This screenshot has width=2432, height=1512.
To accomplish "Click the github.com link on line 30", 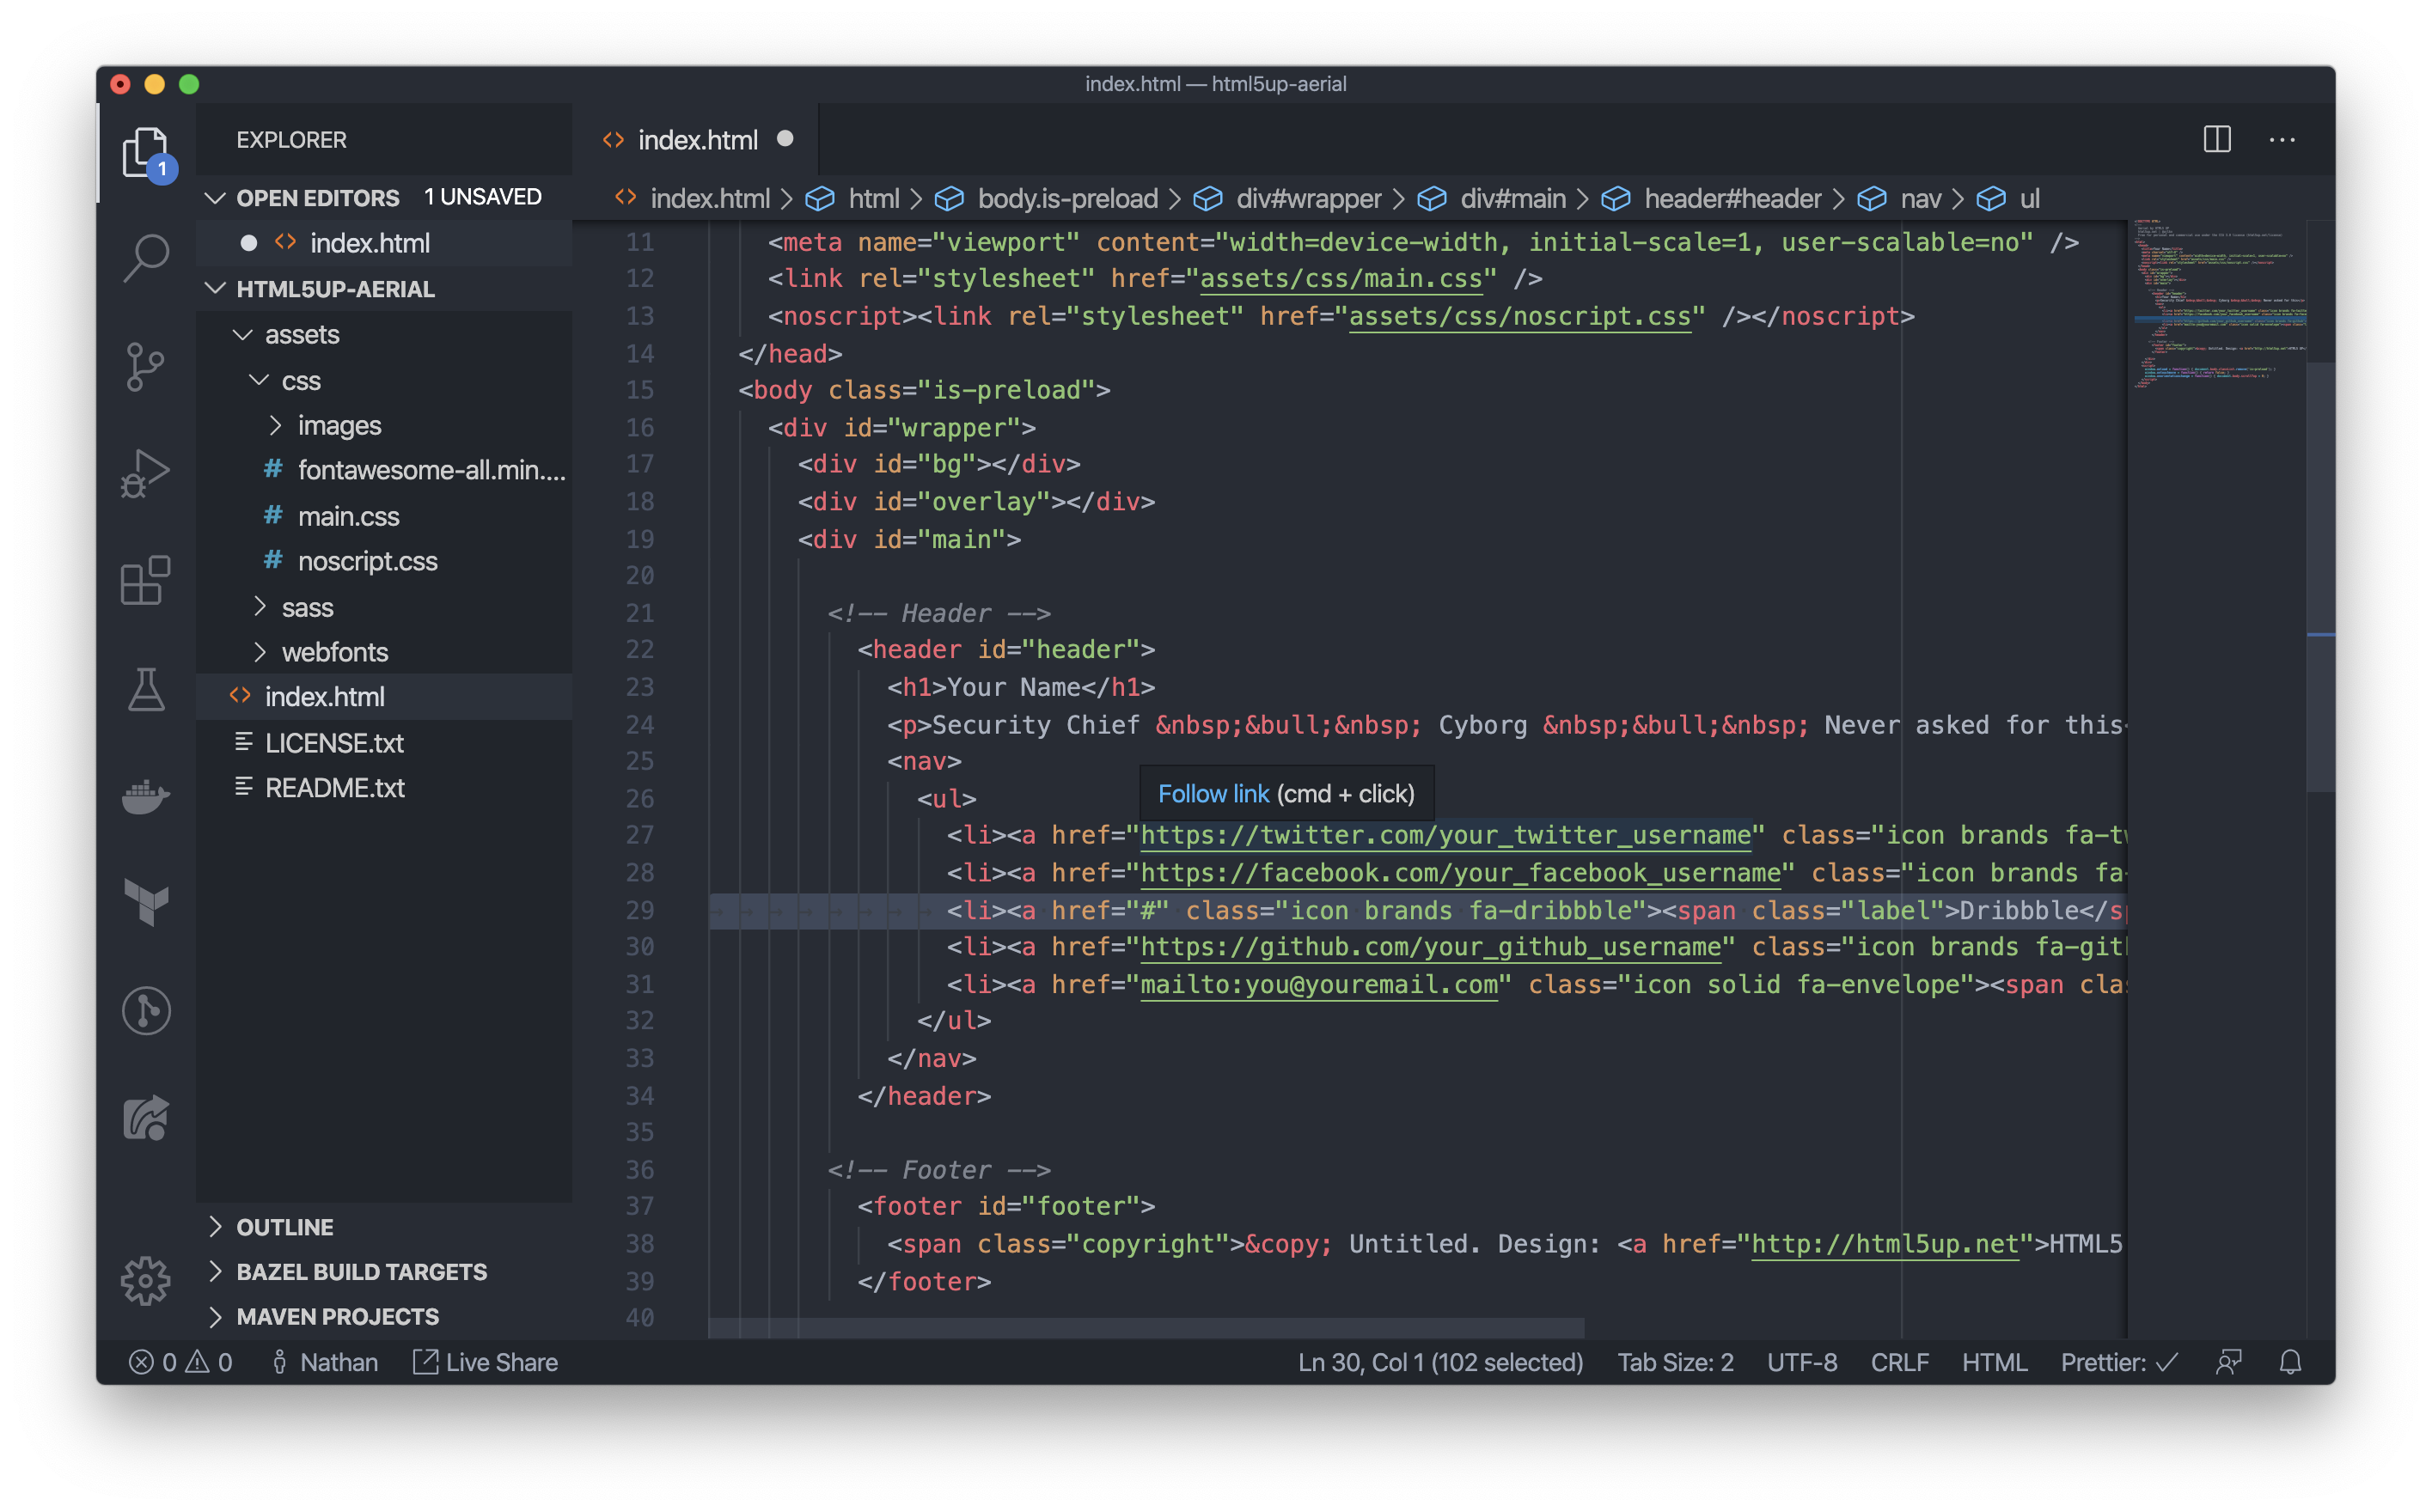I will [1430, 947].
